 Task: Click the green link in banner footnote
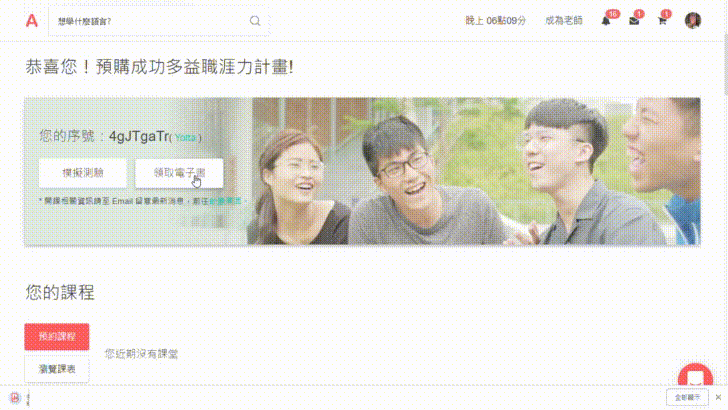(x=225, y=201)
